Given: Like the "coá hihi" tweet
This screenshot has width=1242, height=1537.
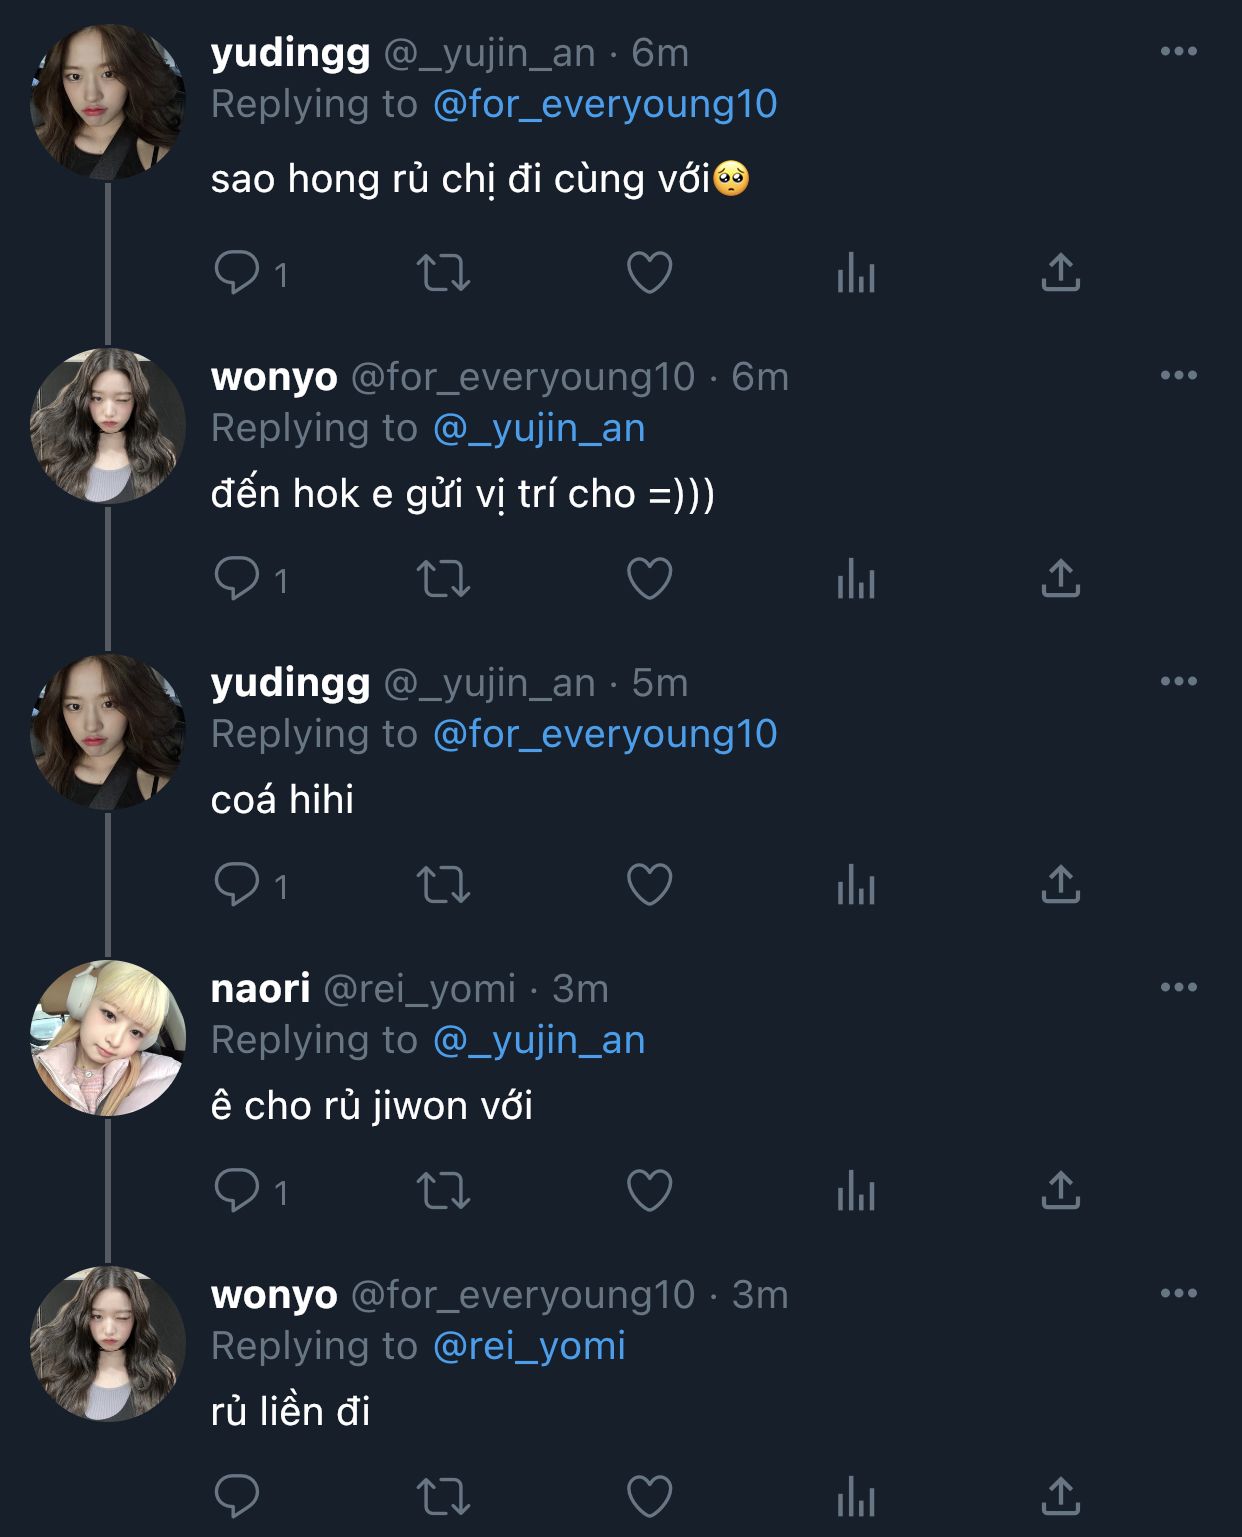Looking at the screenshot, I should (649, 885).
